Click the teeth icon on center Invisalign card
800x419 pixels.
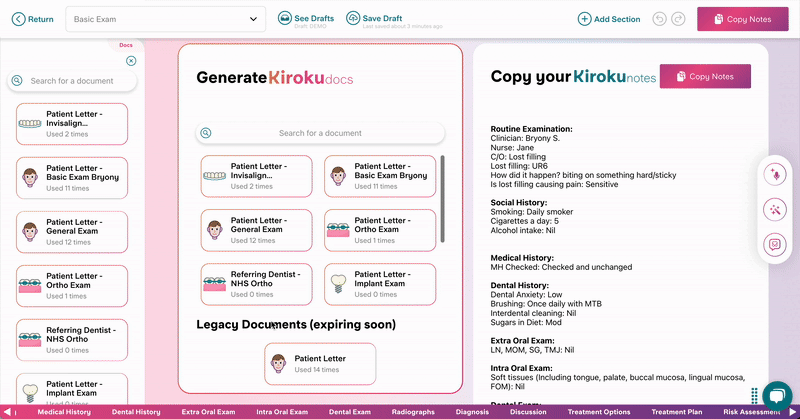(x=214, y=176)
